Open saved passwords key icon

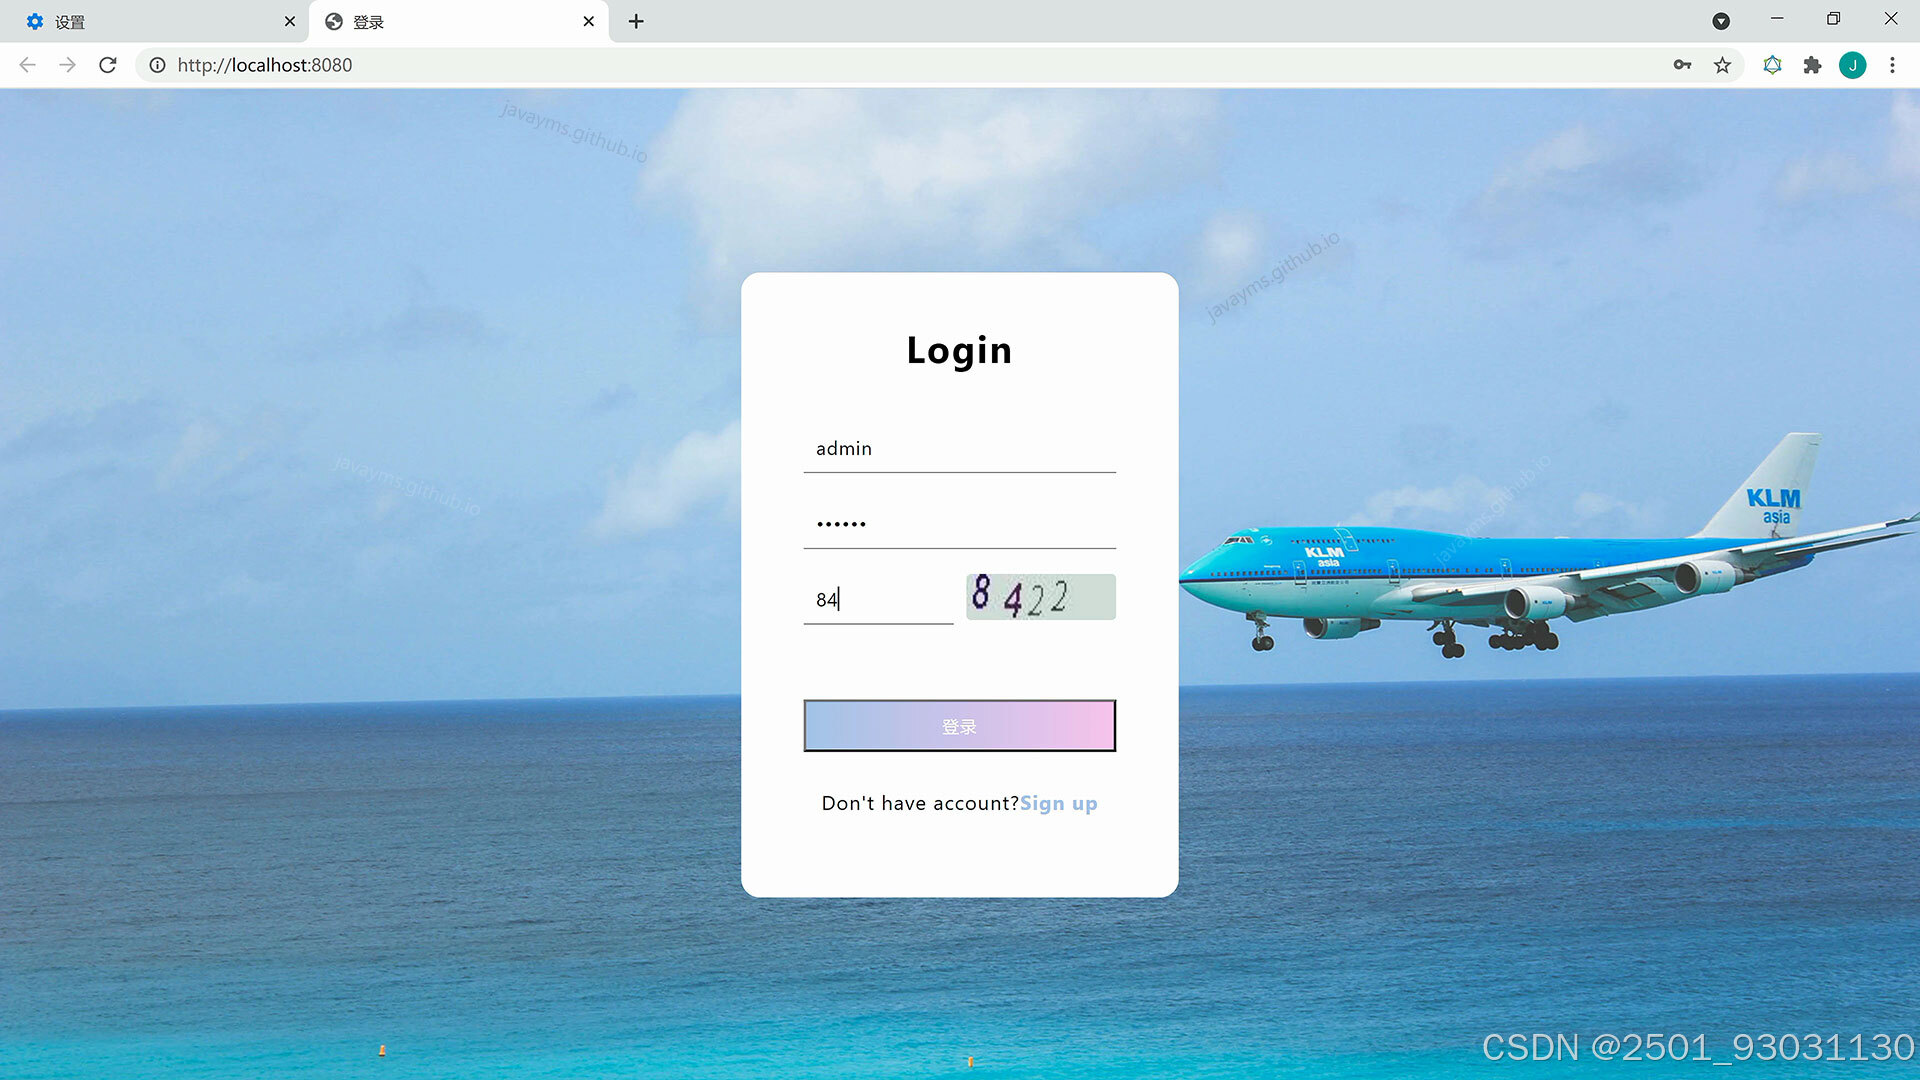coord(1682,65)
